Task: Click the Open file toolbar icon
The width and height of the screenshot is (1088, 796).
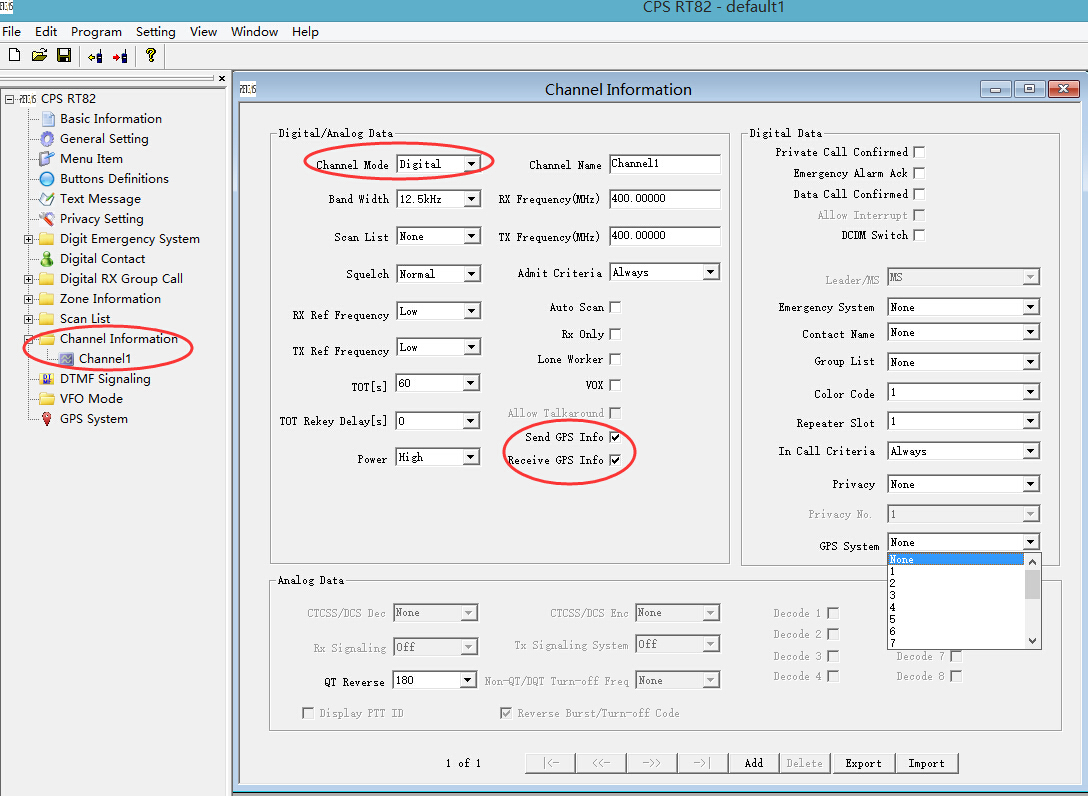Action: coord(39,55)
